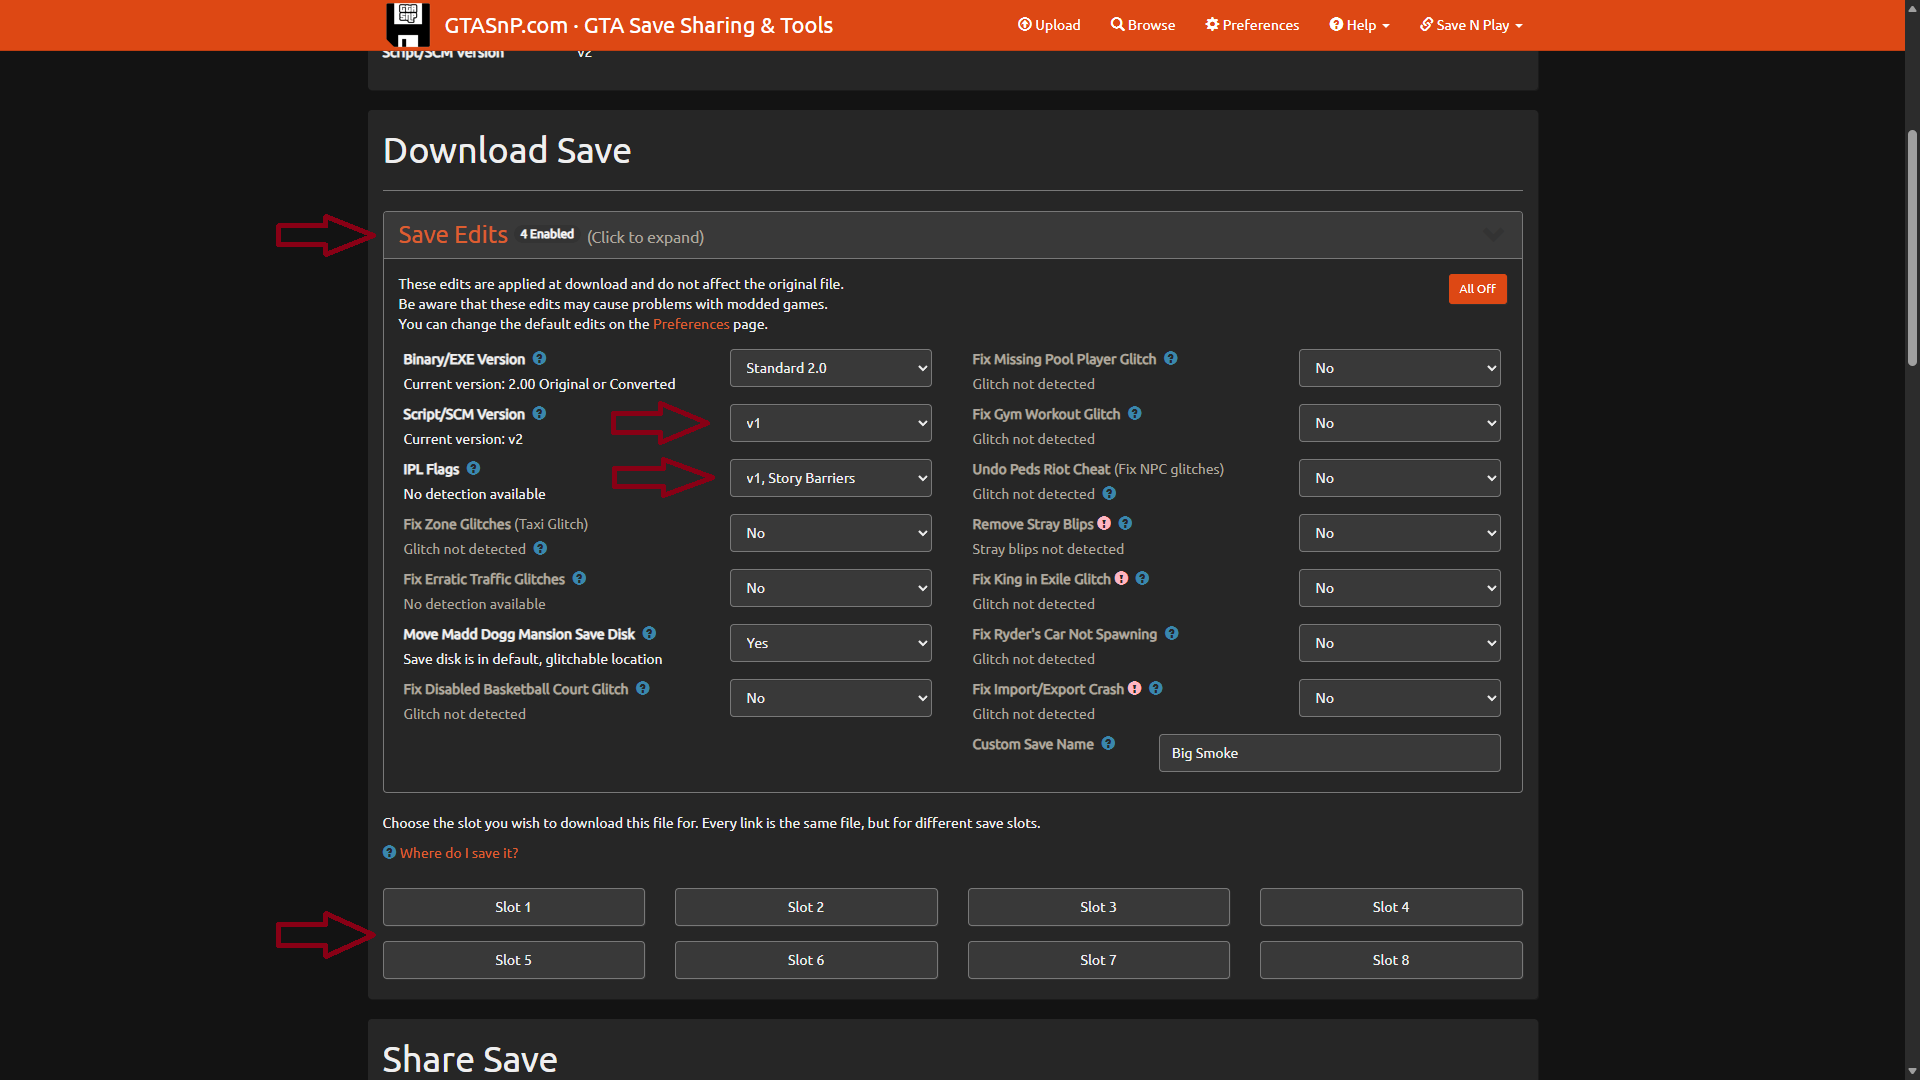Click the Custom Save Name text field
1920x1080 pixels.
1329,753
